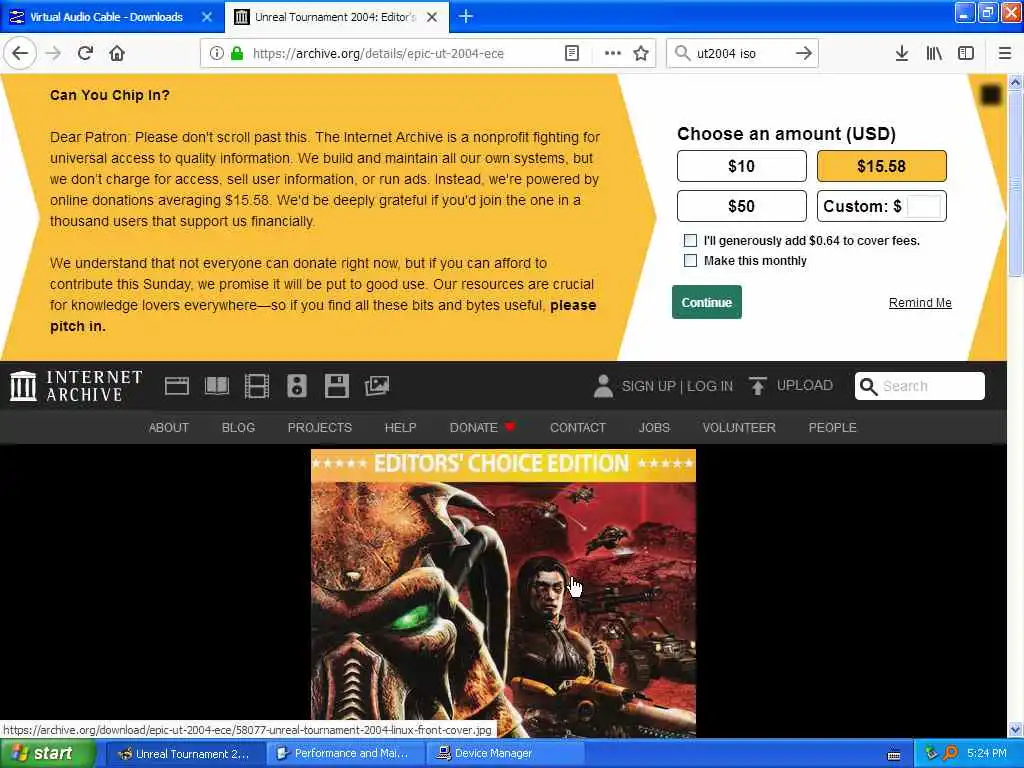The image size is (1024, 768).
Task: Switch to Device Manager taskbar window
Action: click(504, 754)
